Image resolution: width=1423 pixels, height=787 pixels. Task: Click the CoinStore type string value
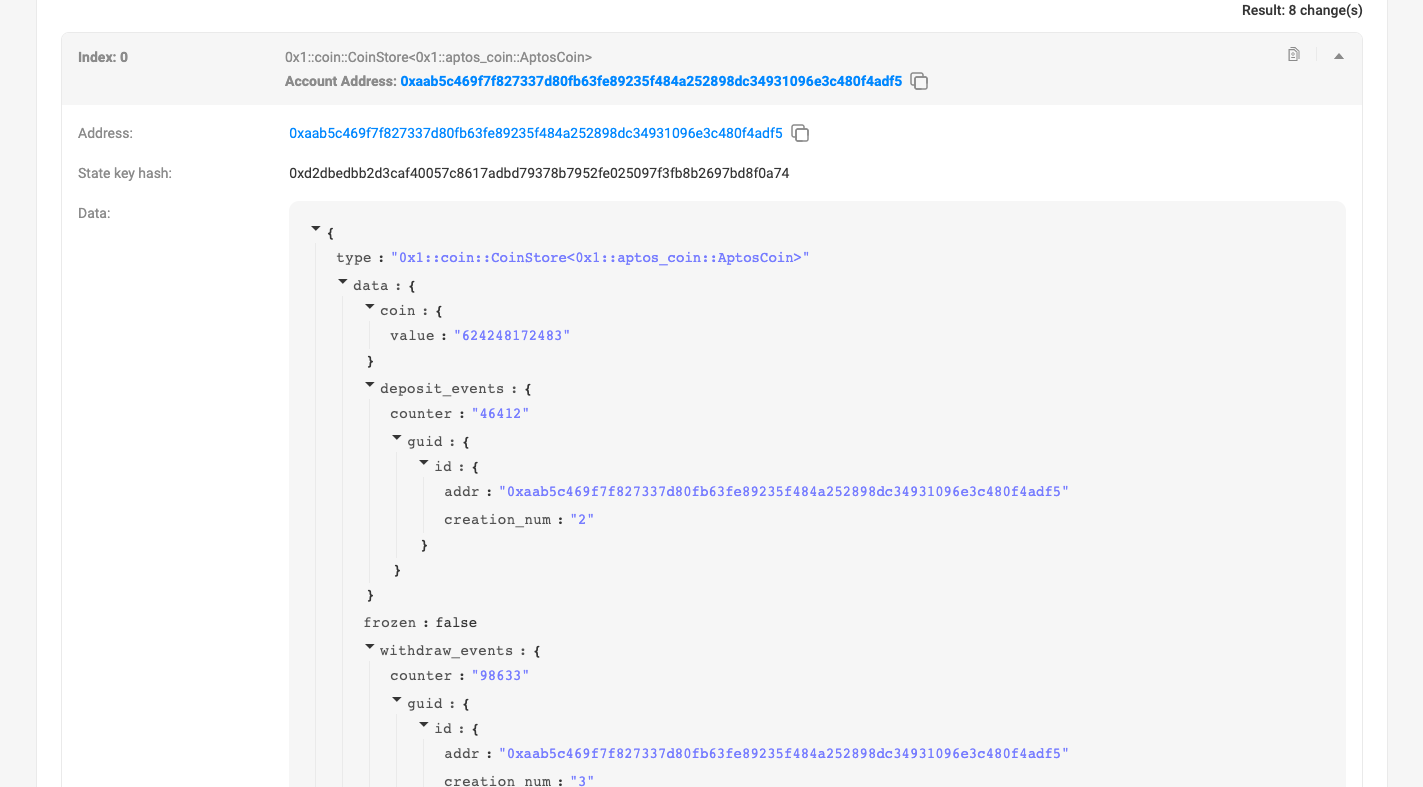[x=600, y=258]
